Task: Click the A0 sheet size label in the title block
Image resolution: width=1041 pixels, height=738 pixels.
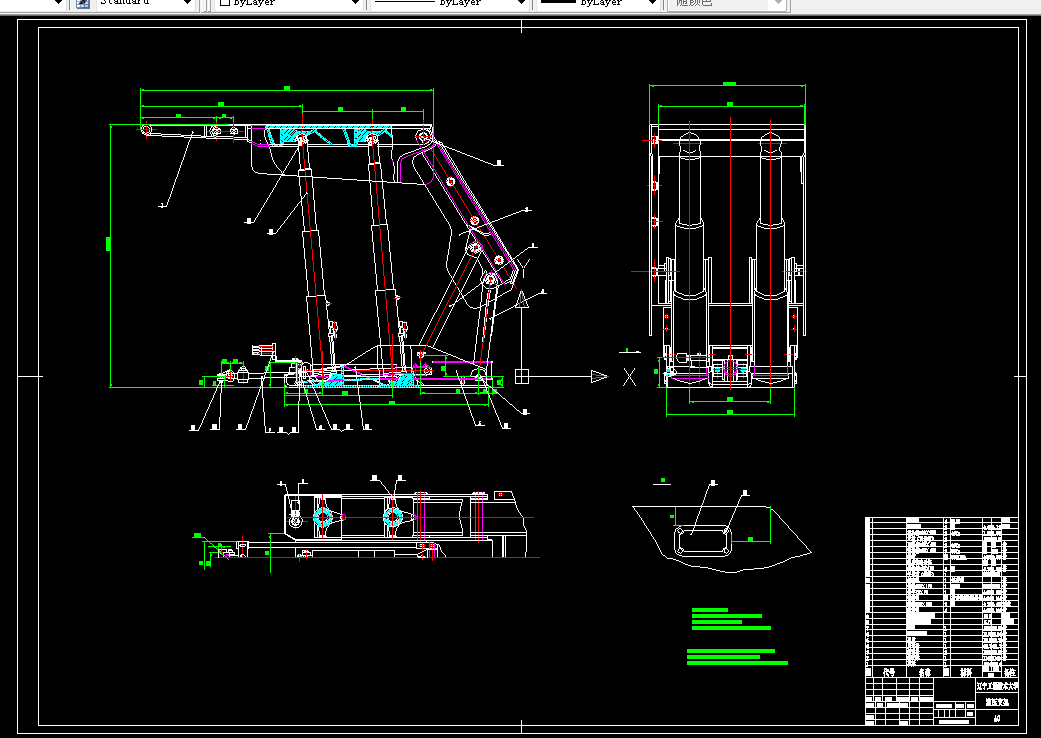Action: click(997, 718)
